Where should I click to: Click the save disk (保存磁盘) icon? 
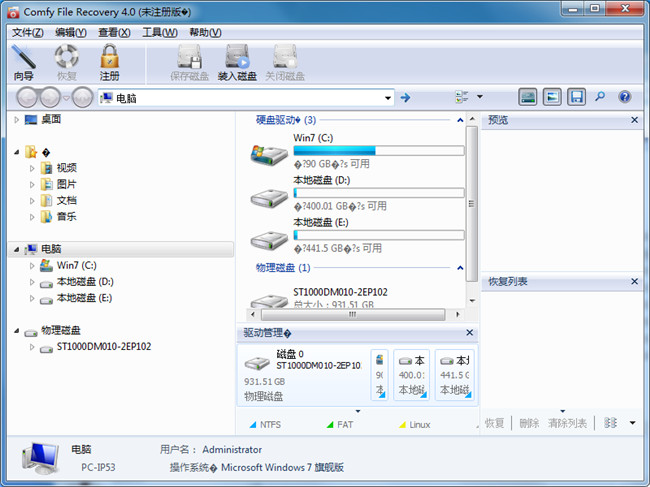(189, 57)
